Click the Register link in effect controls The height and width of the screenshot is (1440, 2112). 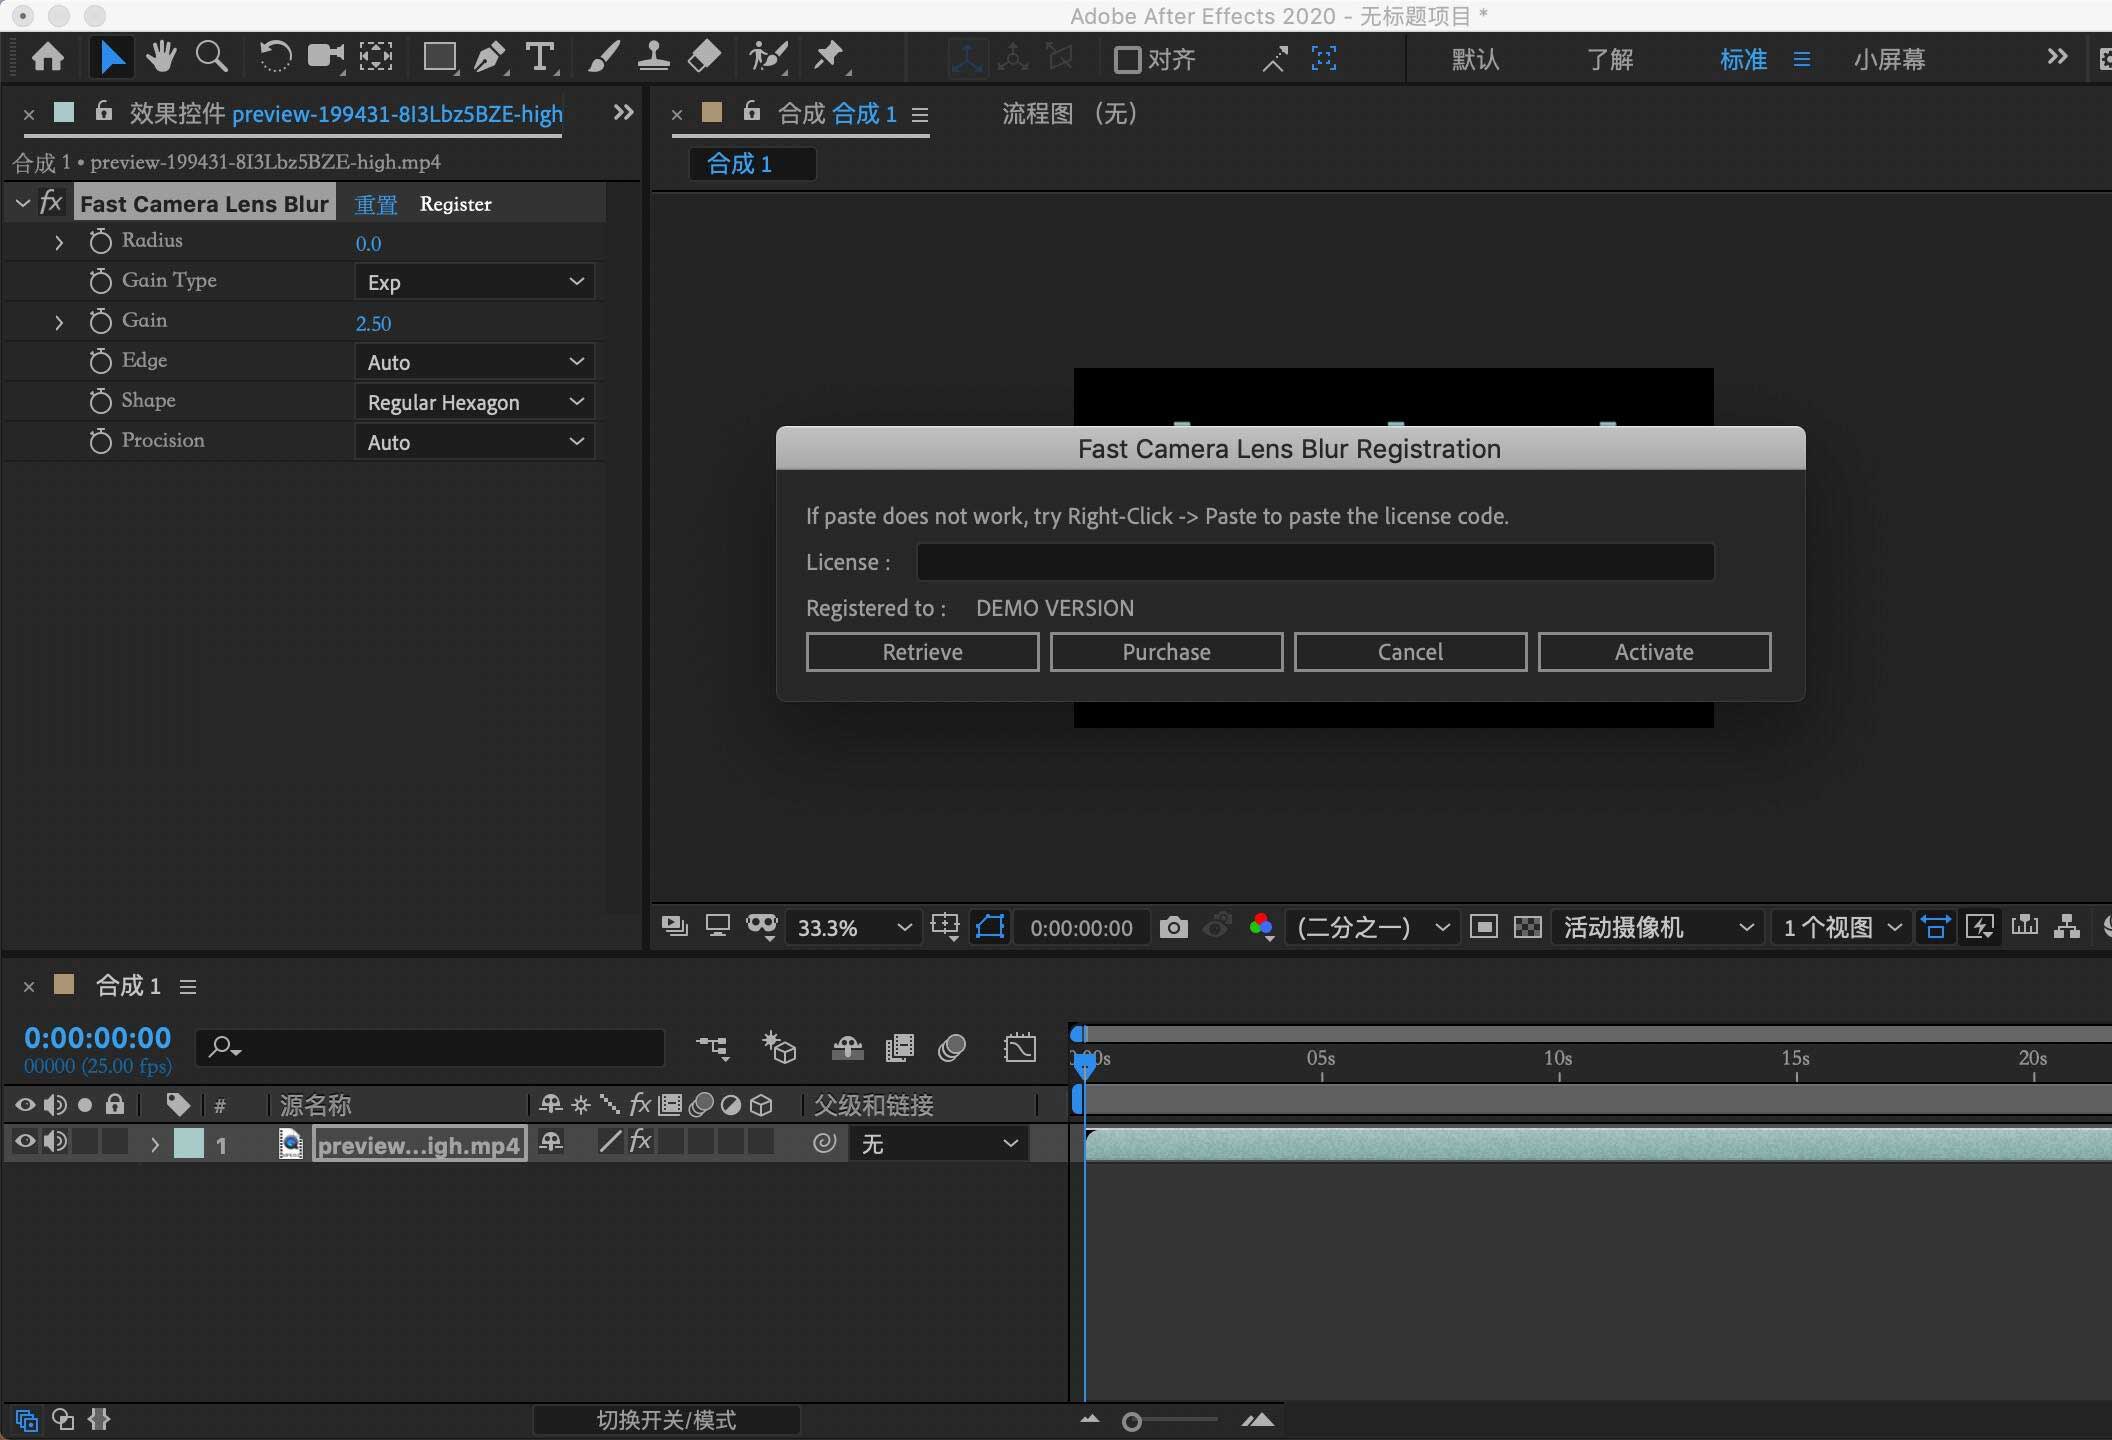tap(456, 204)
